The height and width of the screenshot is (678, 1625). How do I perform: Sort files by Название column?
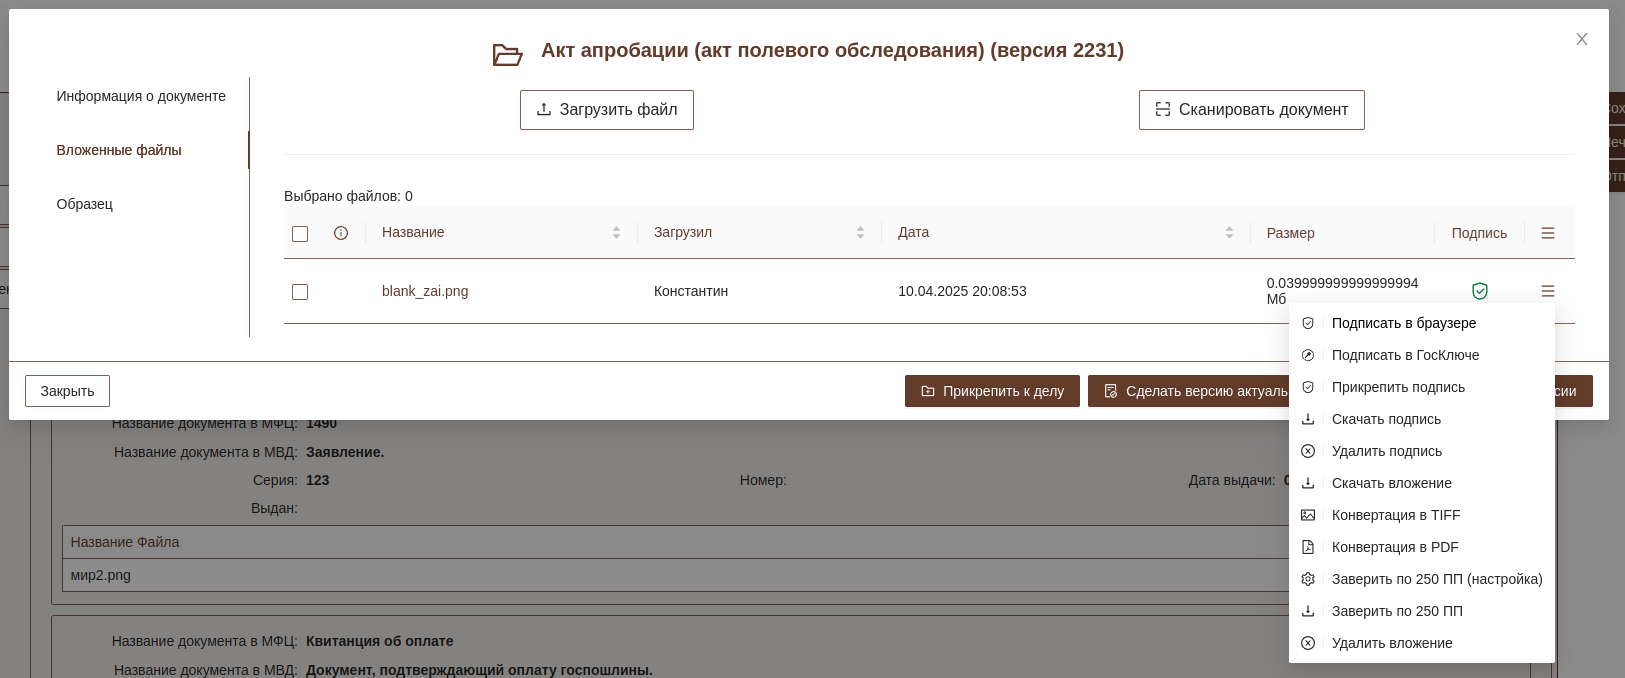[616, 233]
